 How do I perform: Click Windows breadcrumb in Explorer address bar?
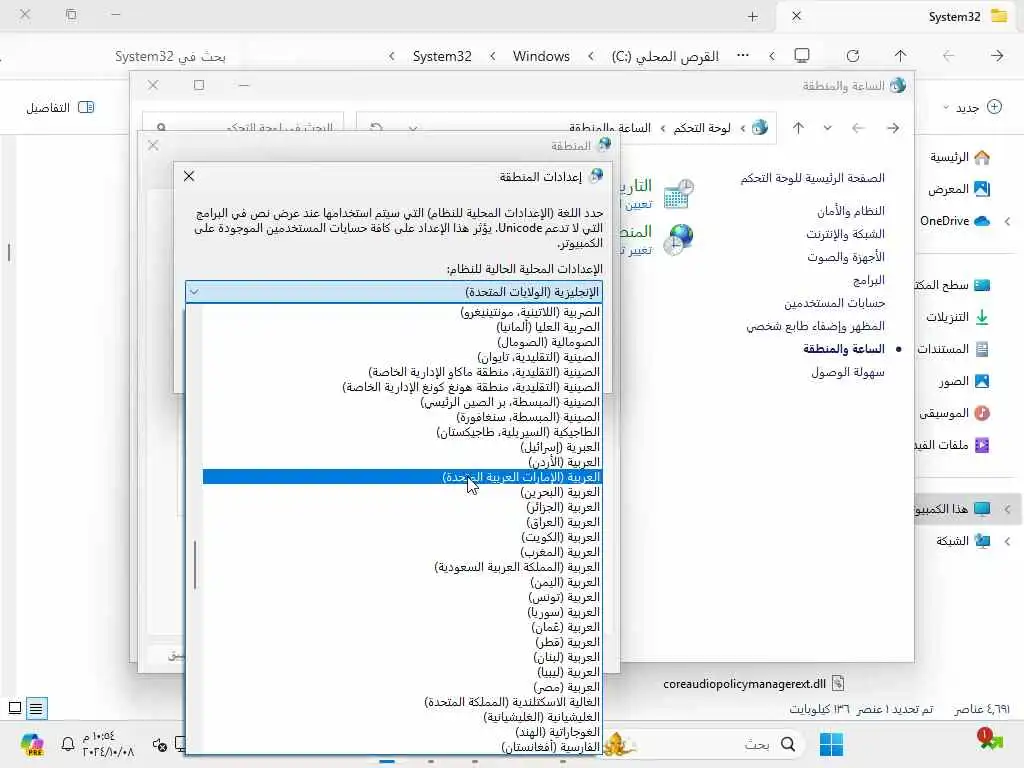pos(541,56)
